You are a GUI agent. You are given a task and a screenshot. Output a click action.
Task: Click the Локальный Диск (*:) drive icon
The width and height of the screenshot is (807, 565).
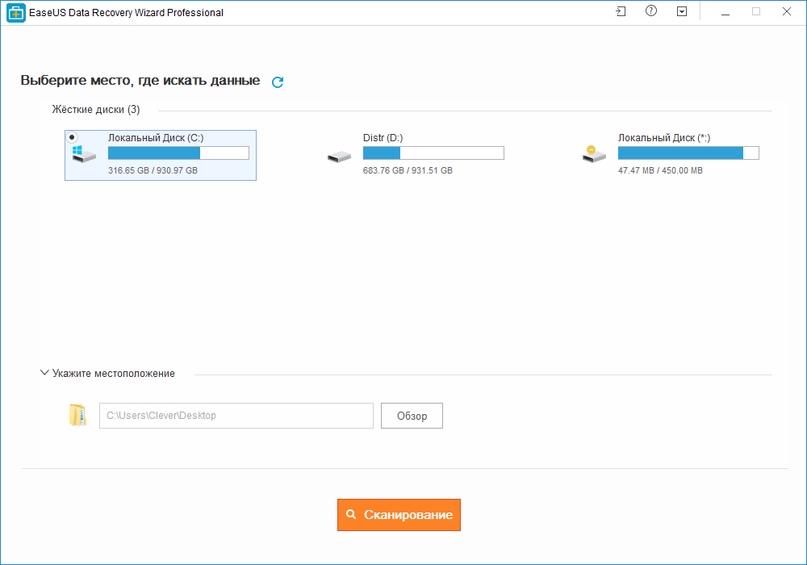pos(594,154)
